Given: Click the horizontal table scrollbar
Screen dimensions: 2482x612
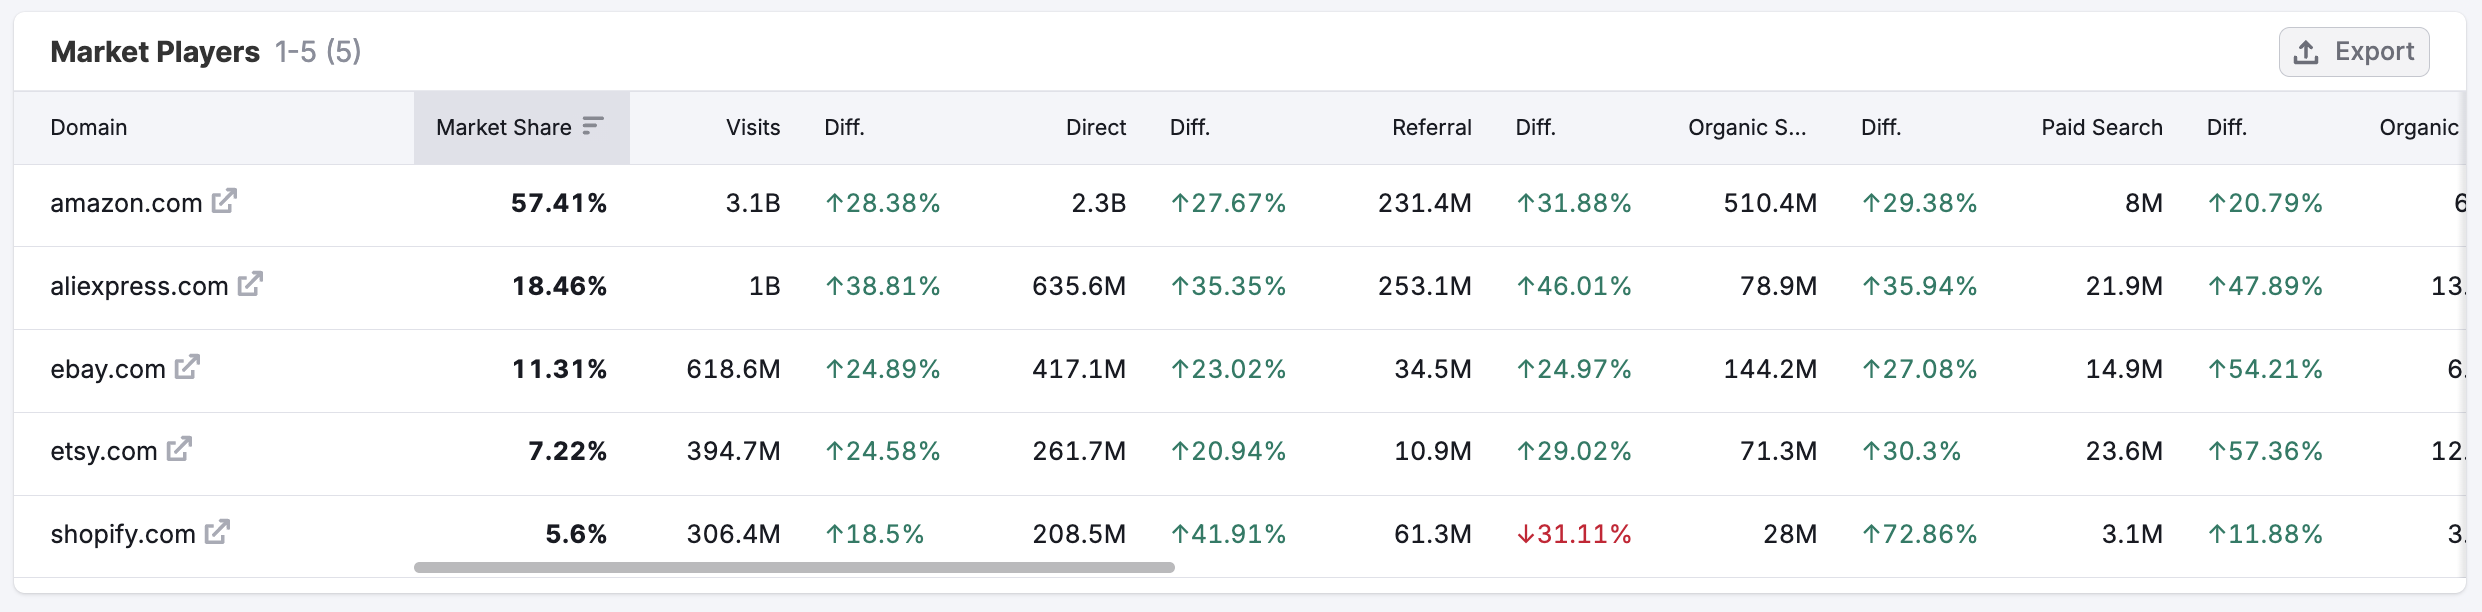Looking at the screenshot, I should (794, 567).
